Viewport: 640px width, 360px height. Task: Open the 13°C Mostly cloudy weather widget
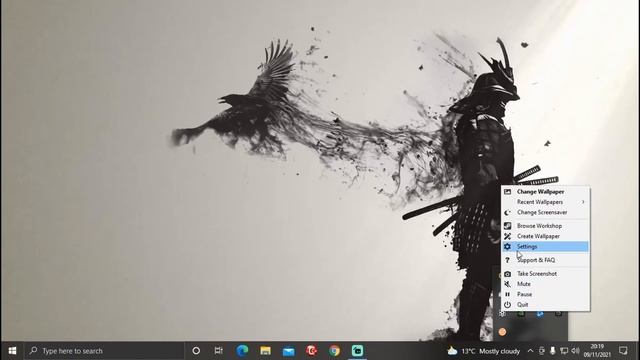484,351
